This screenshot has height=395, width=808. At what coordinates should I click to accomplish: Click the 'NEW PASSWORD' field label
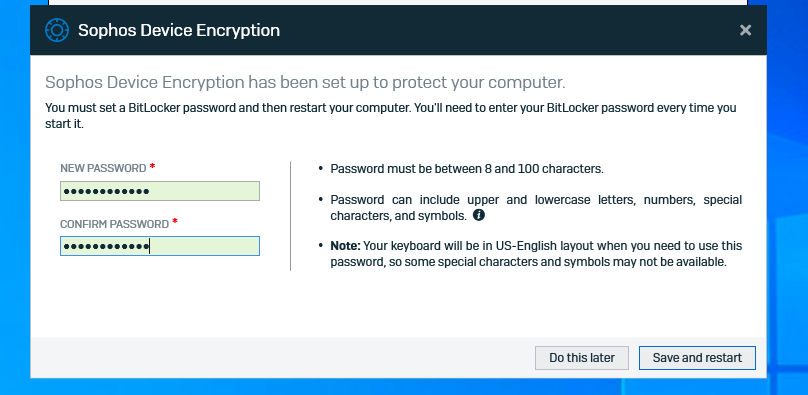(103, 168)
